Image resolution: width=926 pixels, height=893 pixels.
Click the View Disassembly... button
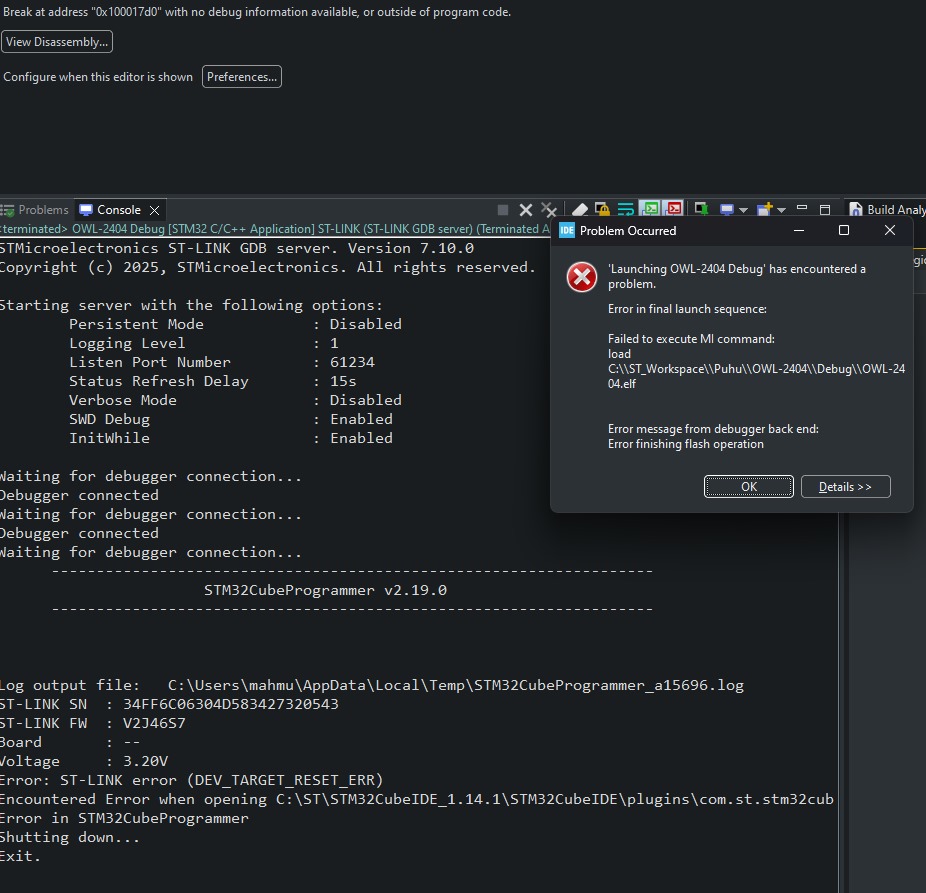click(57, 42)
